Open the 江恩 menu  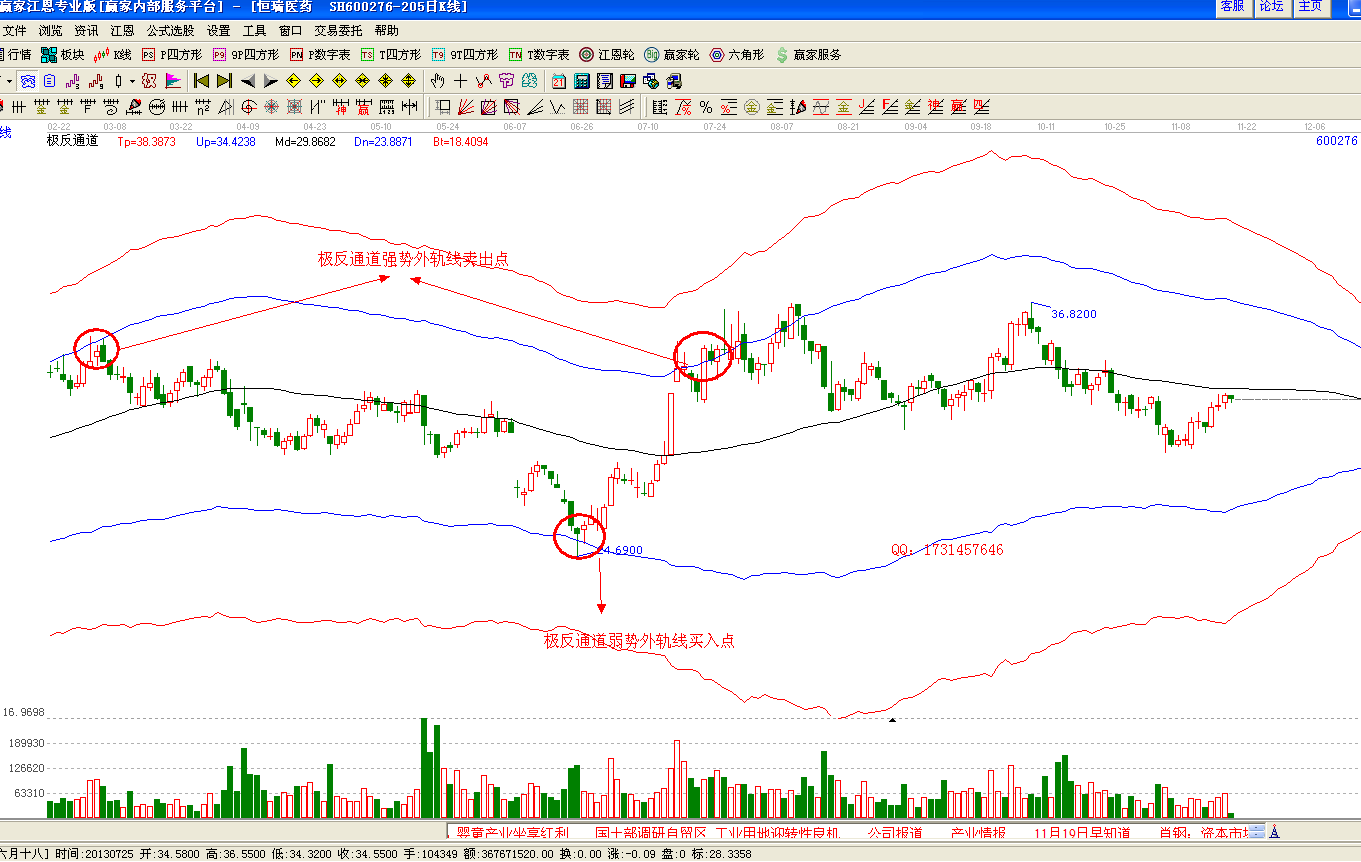click(x=122, y=31)
